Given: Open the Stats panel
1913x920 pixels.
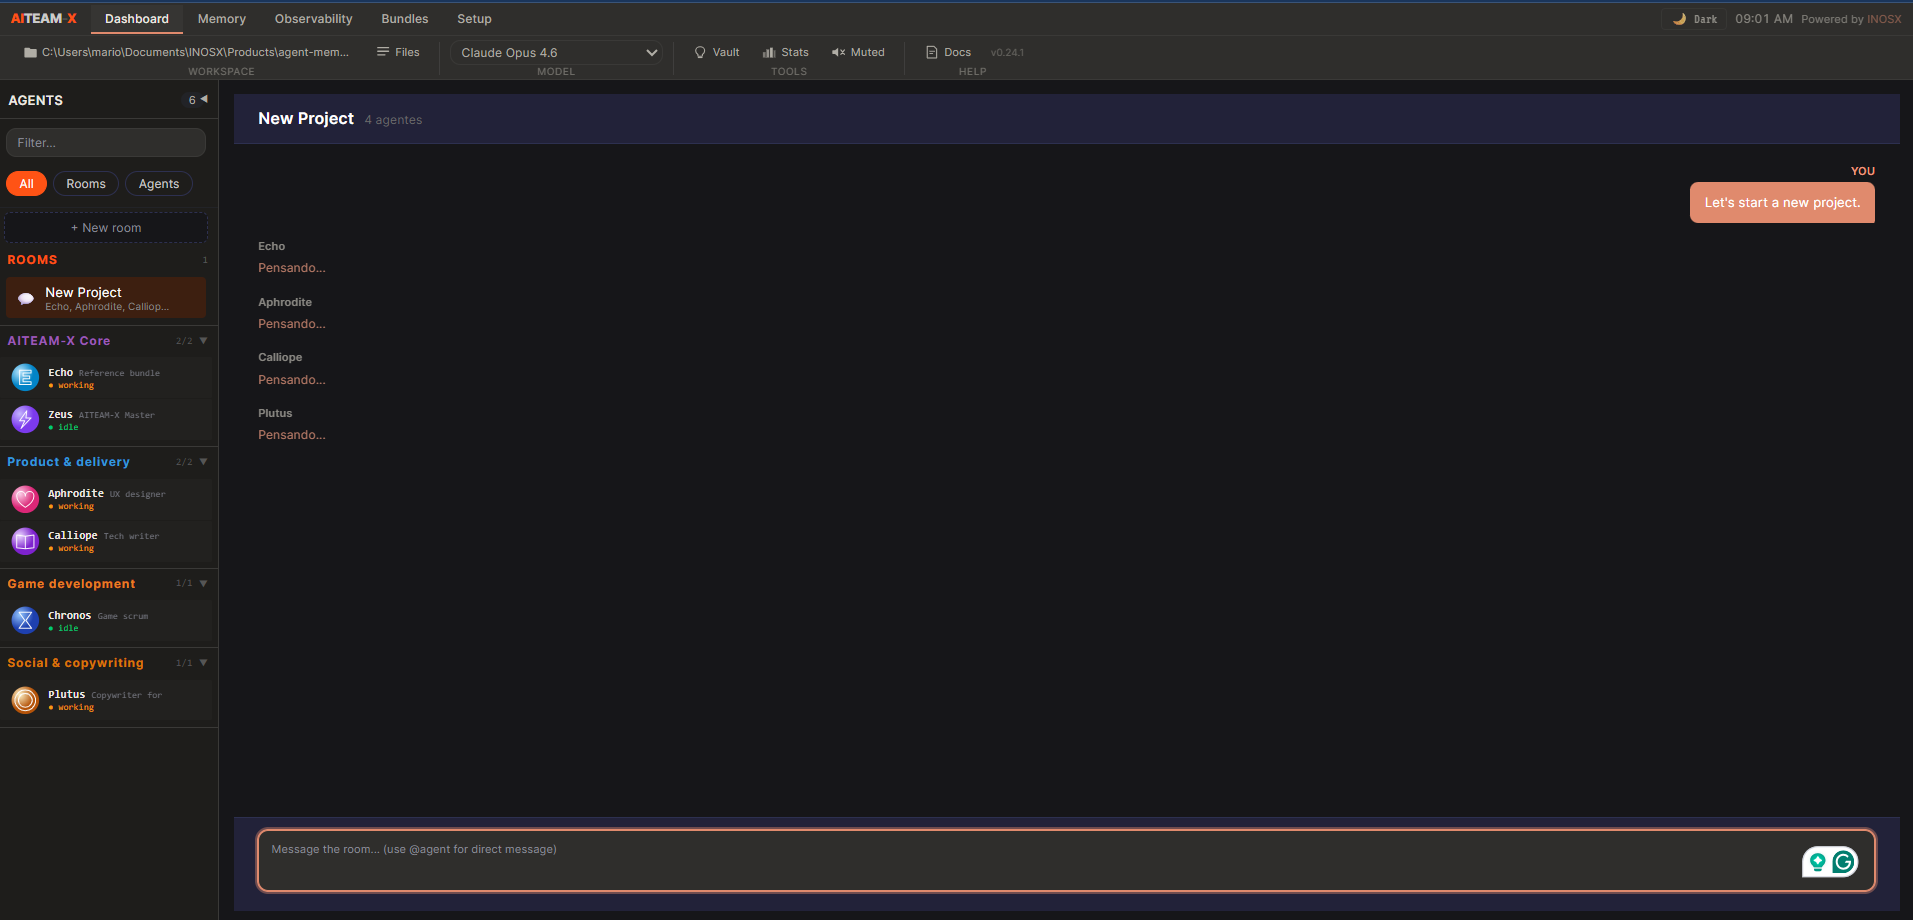Looking at the screenshot, I should click(x=786, y=52).
